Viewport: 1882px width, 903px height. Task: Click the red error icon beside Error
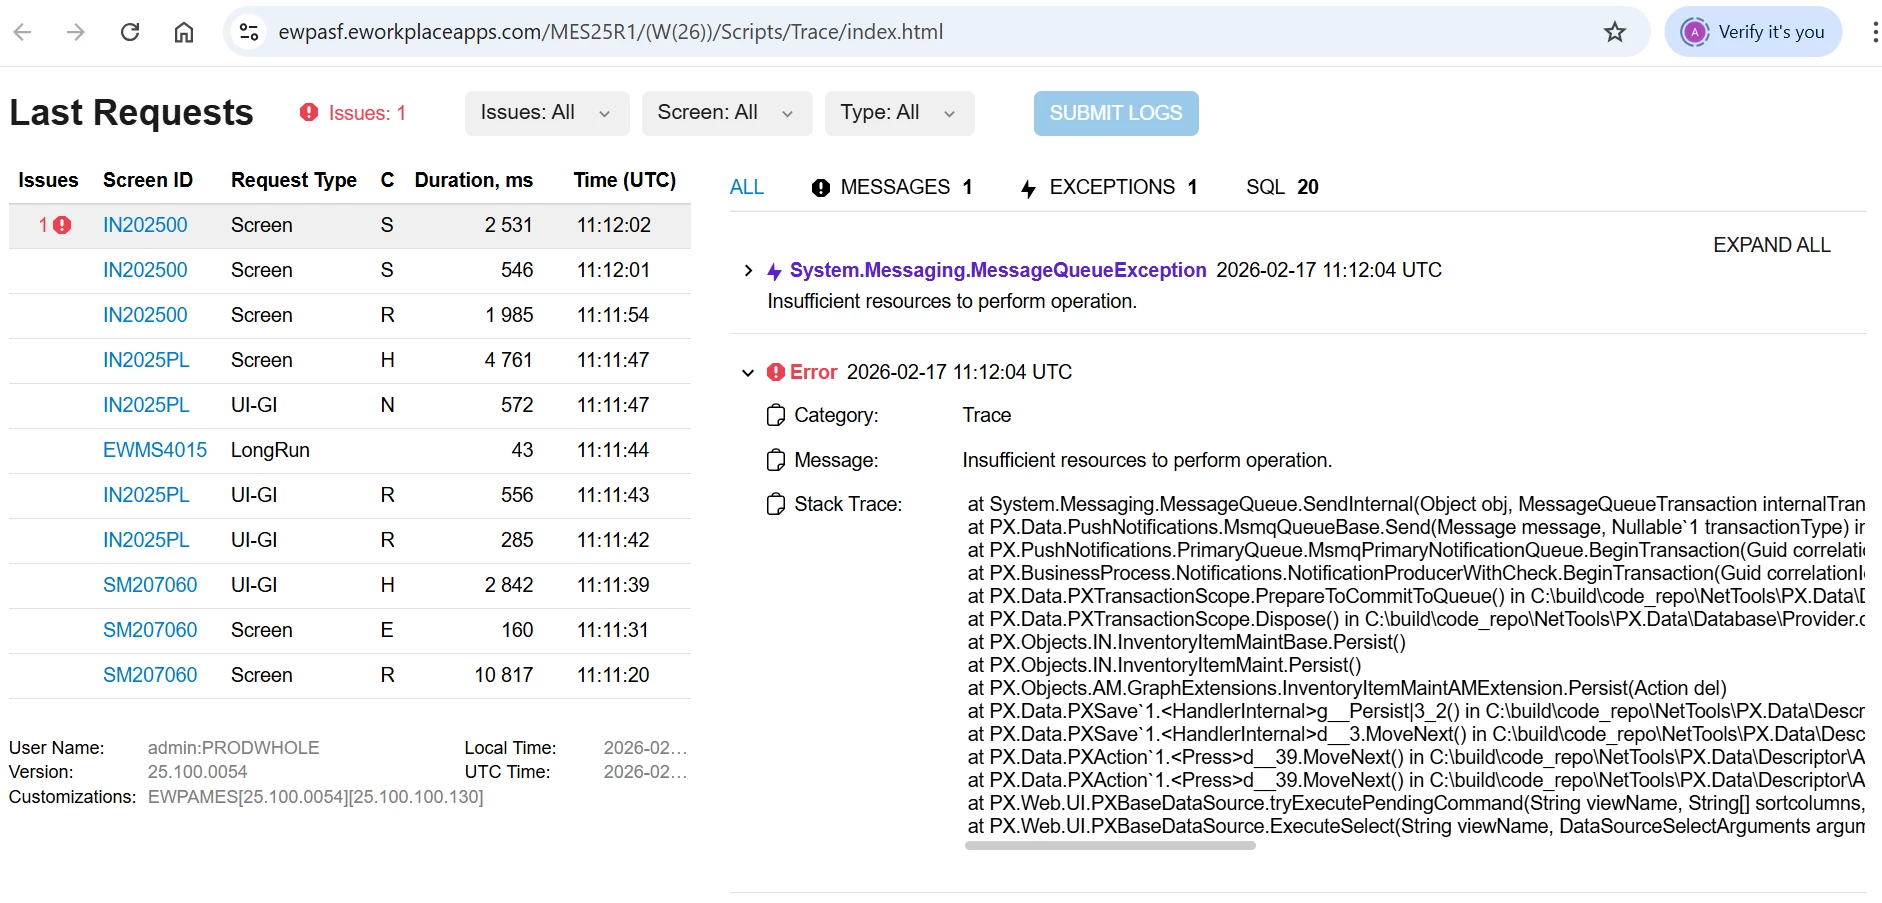click(x=776, y=372)
